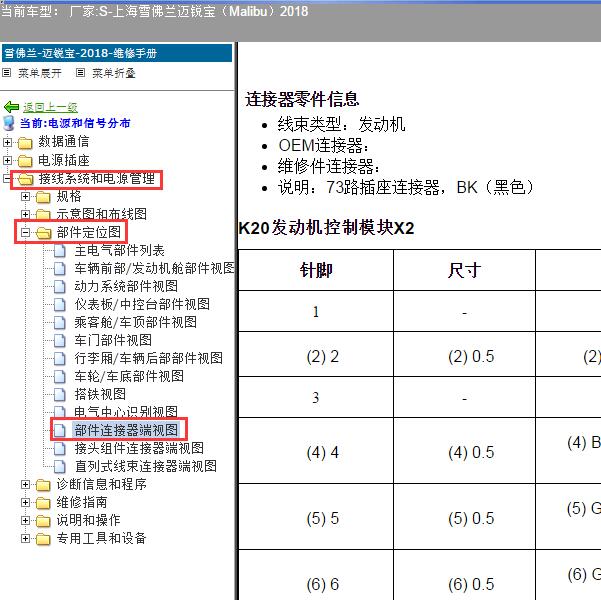Expand the 规格 folder plus box
This screenshot has width=601, height=600.
pos(25,196)
